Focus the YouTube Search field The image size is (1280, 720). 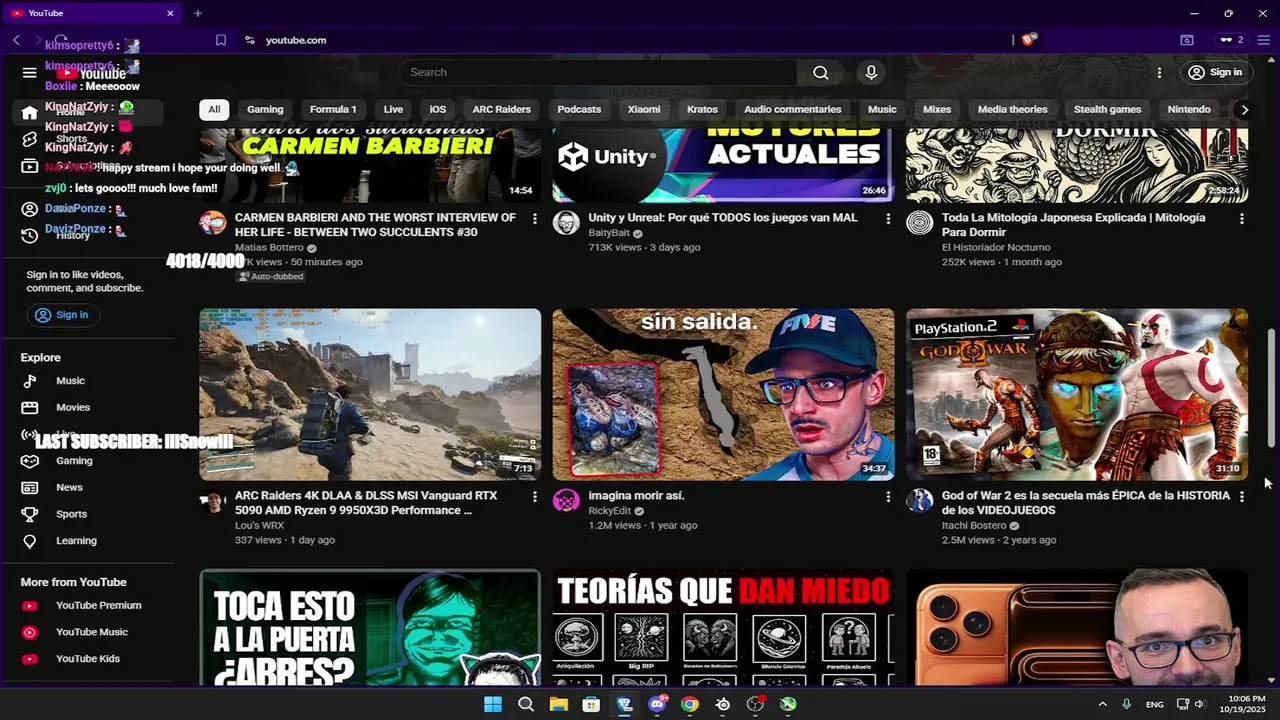click(598, 72)
